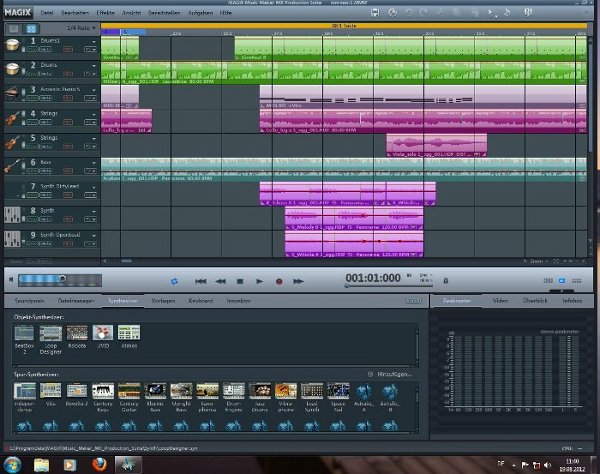Image resolution: width=600 pixels, height=474 pixels.
Task: Switch to the Soundpools tab
Action: point(29,301)
